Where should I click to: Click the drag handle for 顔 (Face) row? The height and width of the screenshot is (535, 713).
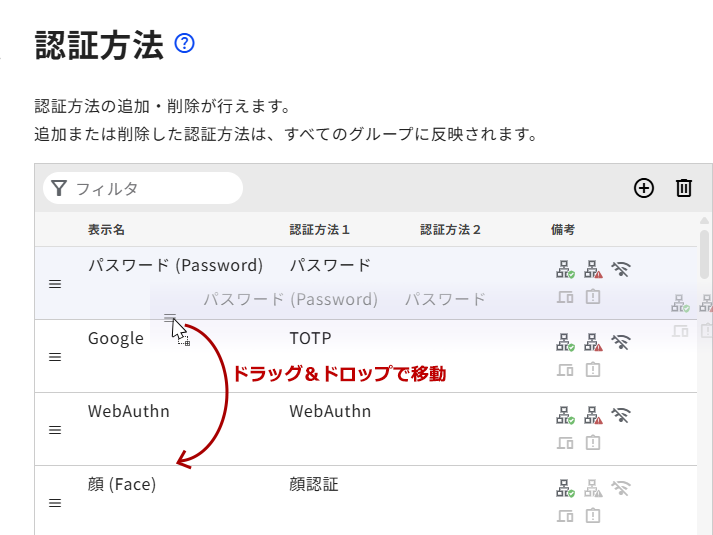55,503
